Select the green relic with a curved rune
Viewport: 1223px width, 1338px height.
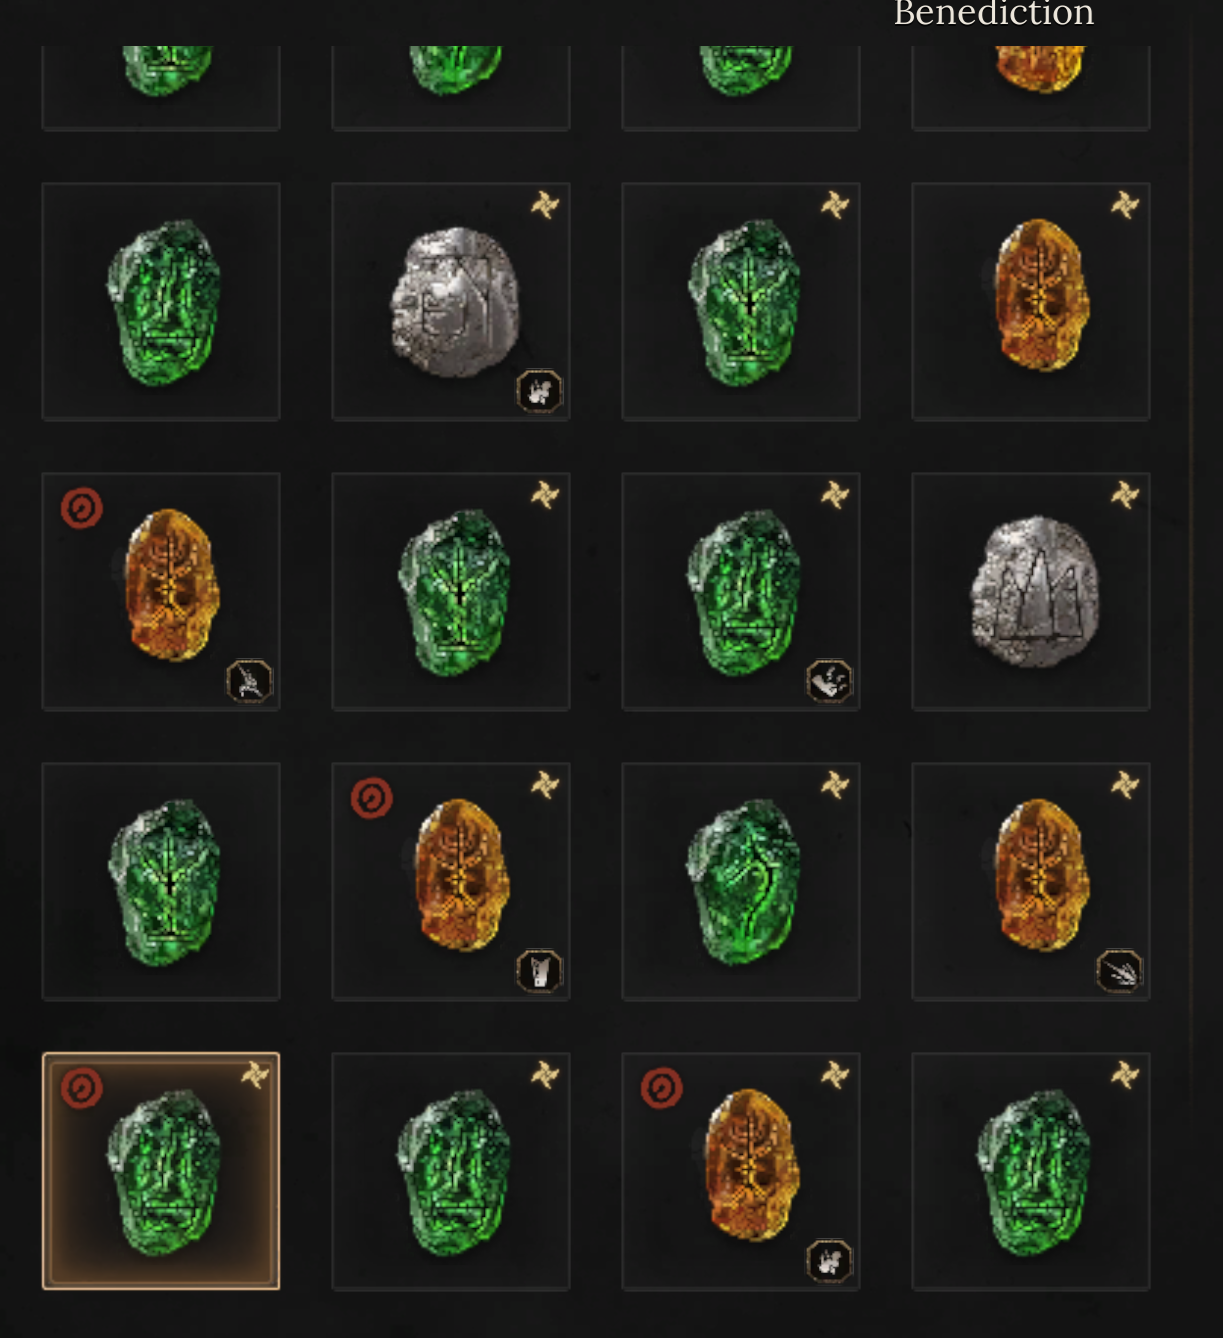[x=741, y=881]
